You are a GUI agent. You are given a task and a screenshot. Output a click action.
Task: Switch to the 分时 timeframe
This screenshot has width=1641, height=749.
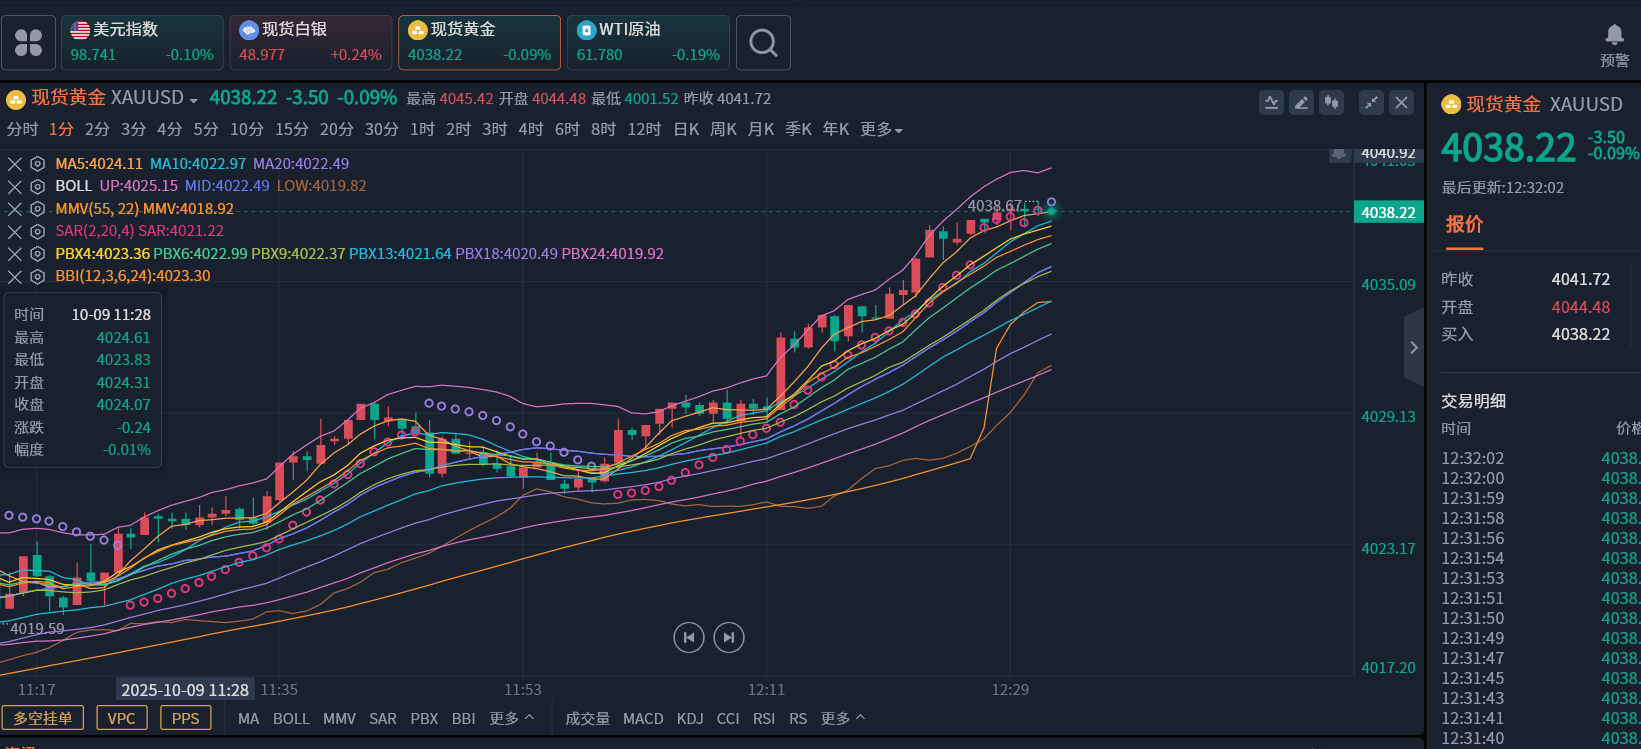pos(22,130)
